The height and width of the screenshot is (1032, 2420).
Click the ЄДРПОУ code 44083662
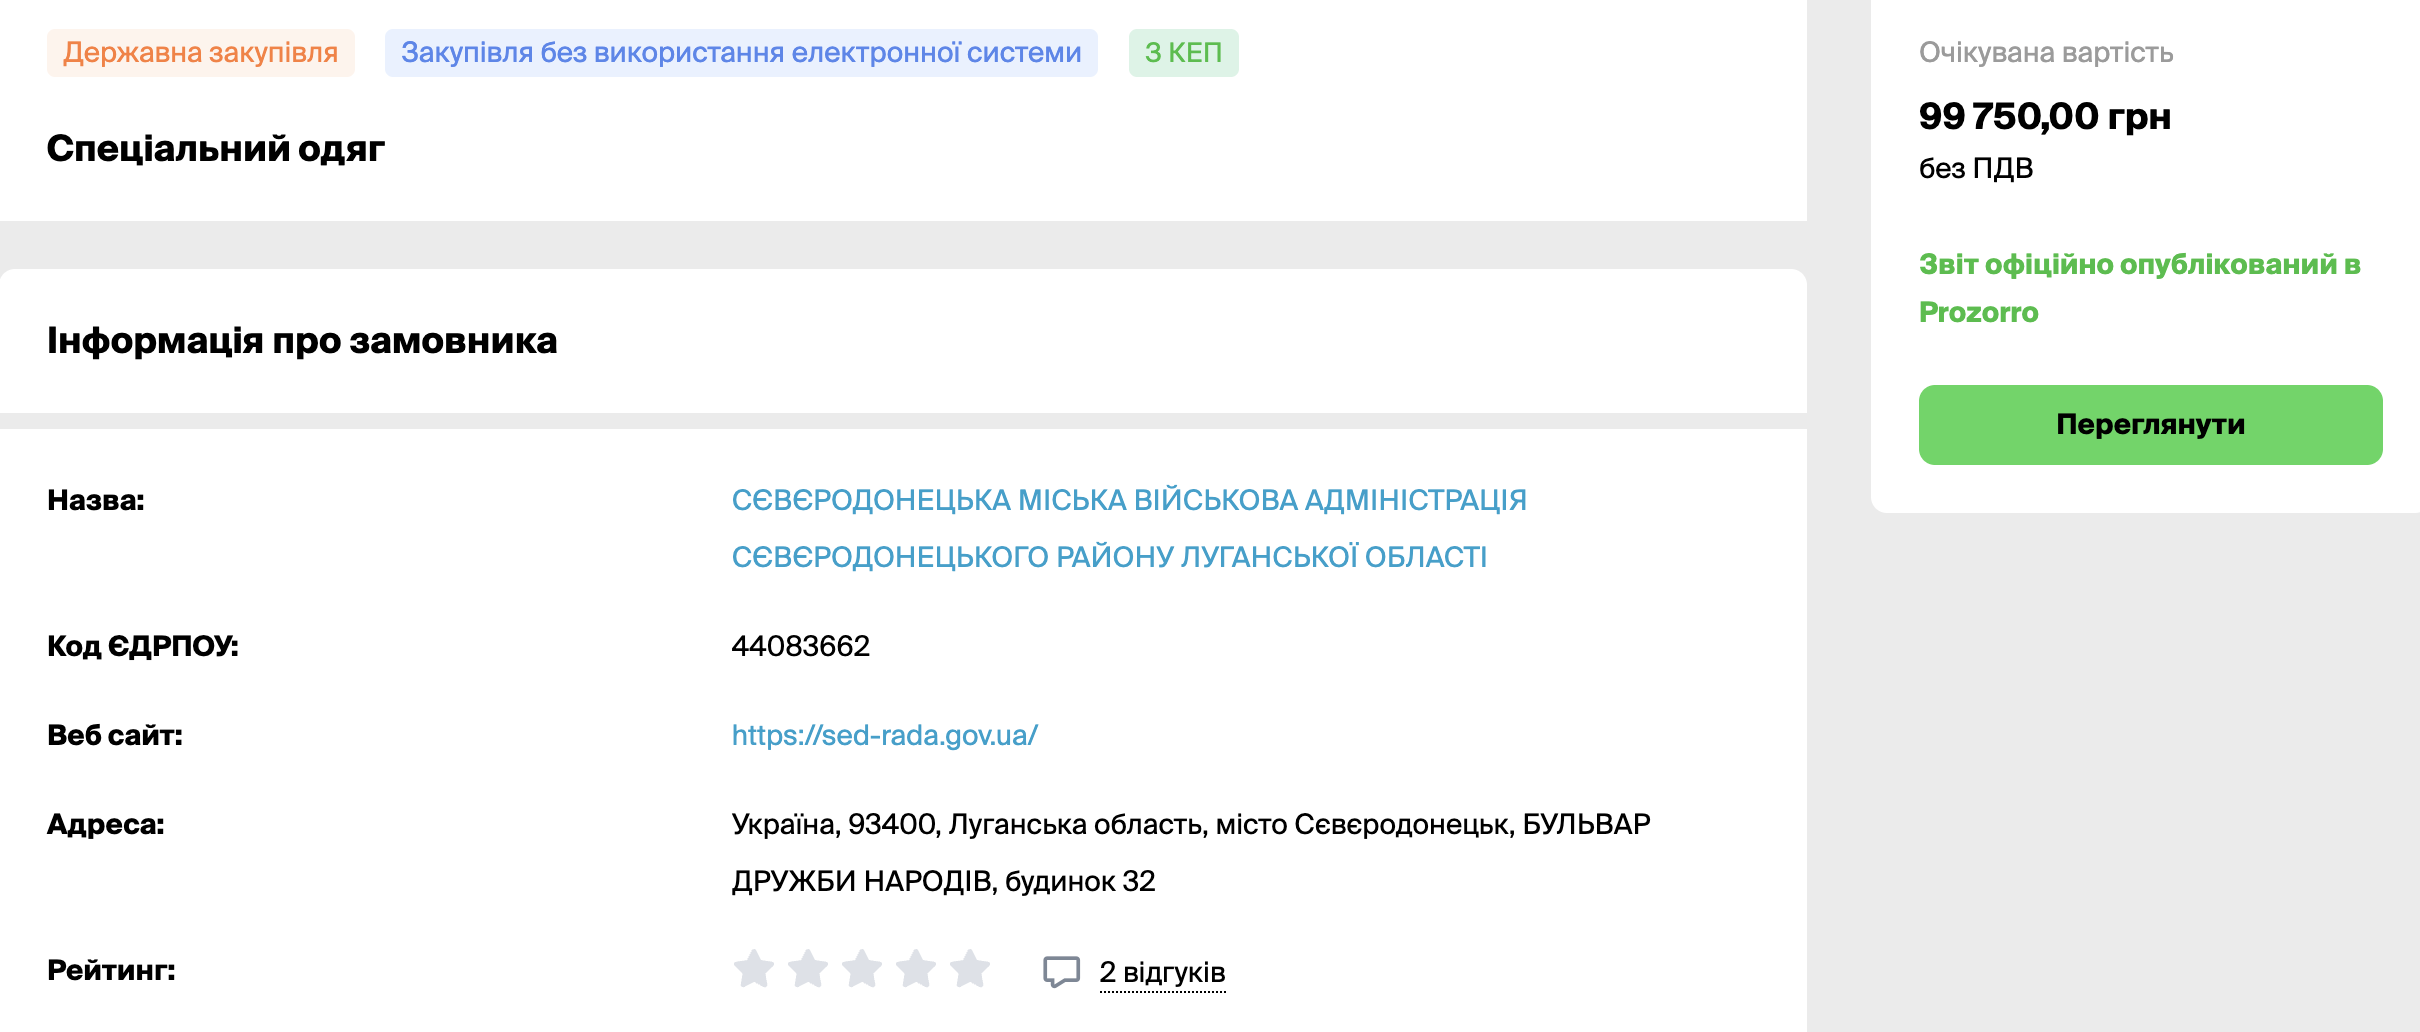[x=800, y=646]
